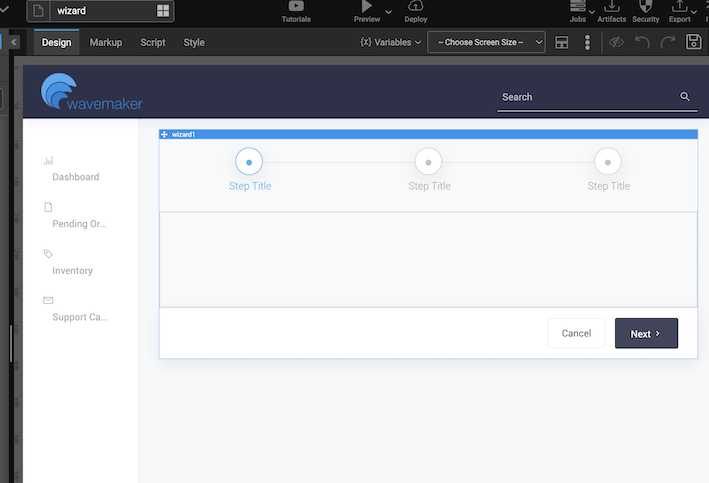Collapse the left panel with double-chevron
This screenshot has height=483, width=709.
click(x=13, y=43)
